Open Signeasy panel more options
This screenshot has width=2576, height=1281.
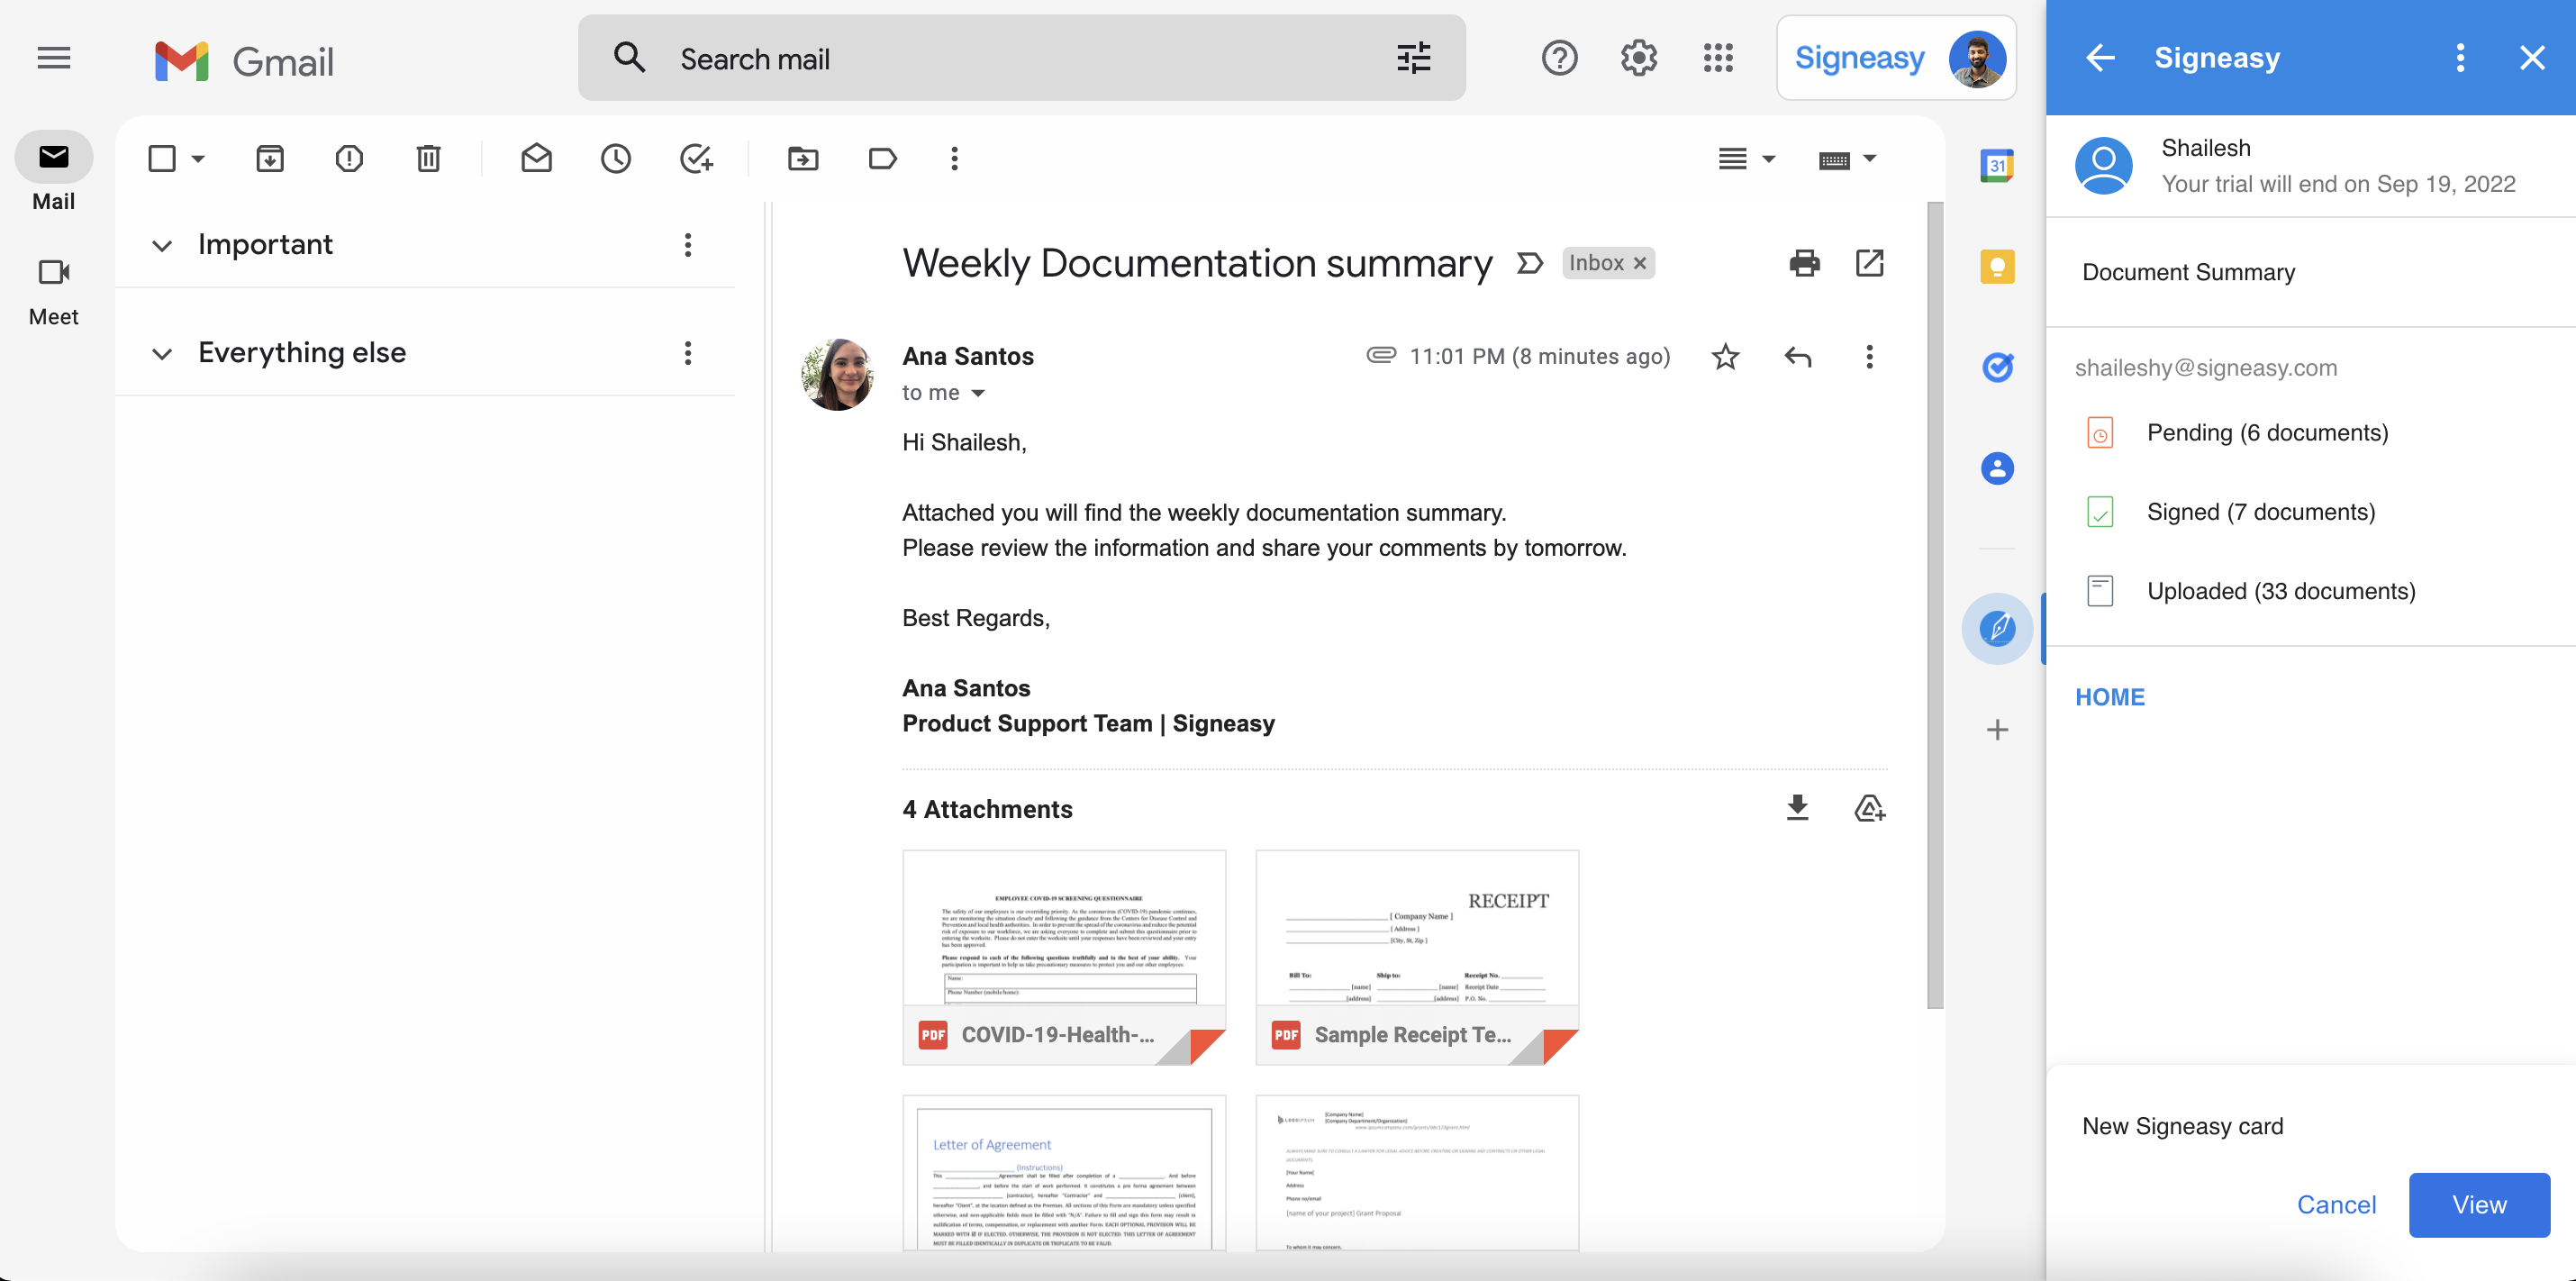click(x=2460, y=58)
